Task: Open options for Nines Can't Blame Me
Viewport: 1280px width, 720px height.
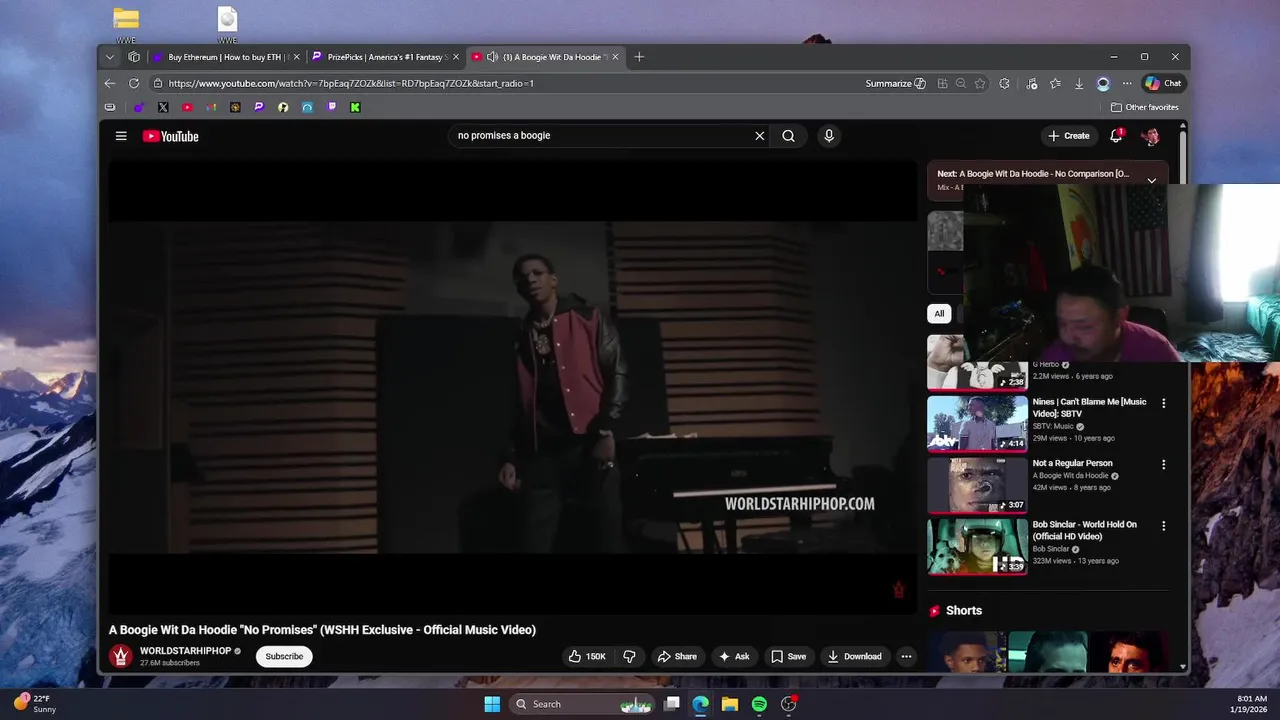Action: coord(1163,403)
